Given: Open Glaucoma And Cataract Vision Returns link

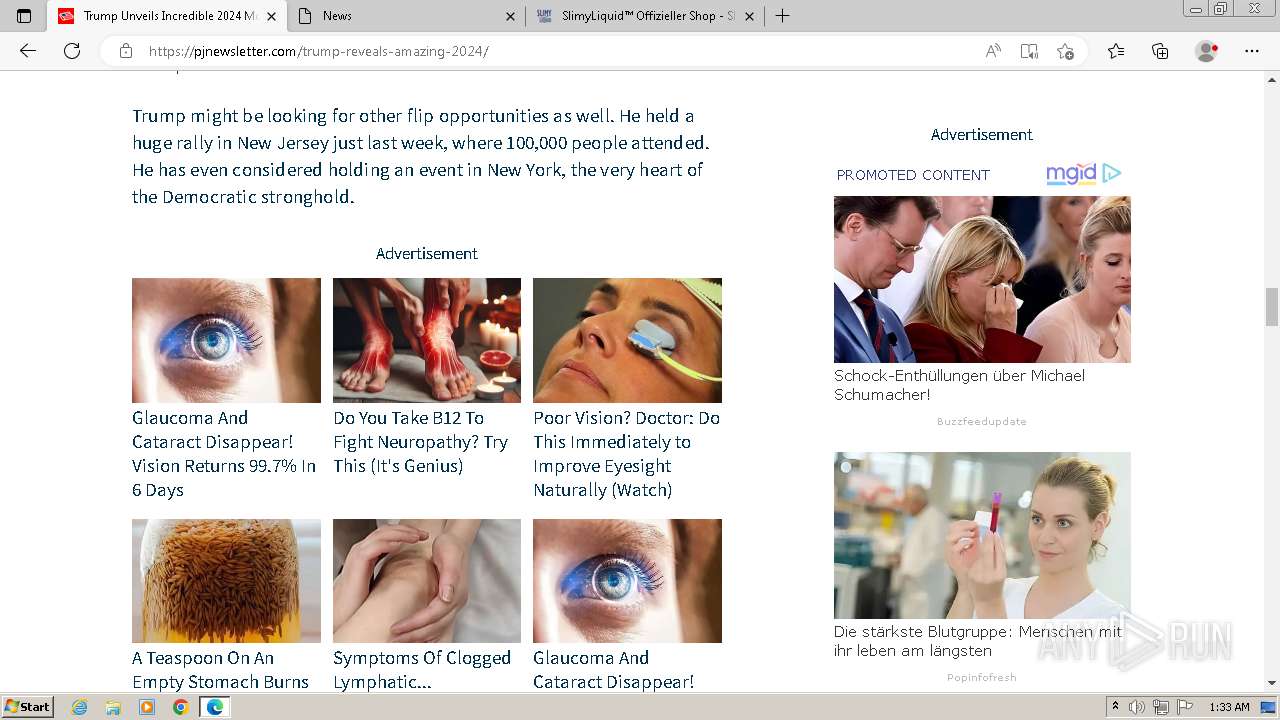Looking at the screenshot, I should [x=225, y=454].
